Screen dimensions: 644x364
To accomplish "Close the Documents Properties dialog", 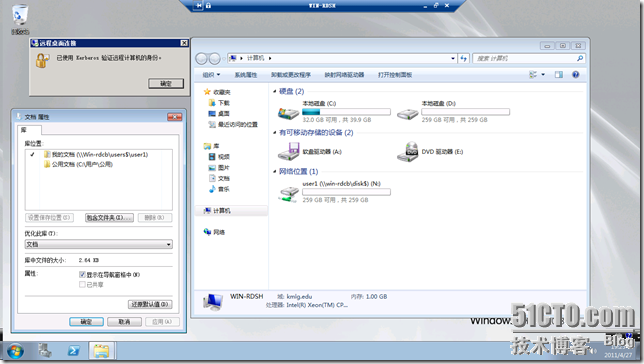I will [x=175, y=117].
